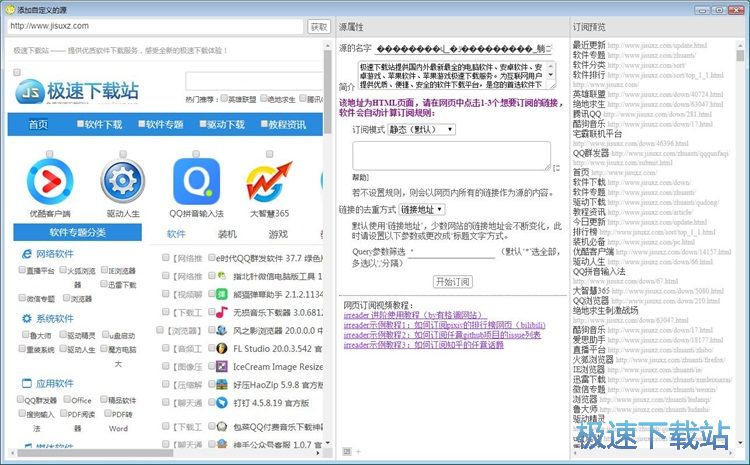Check the 鲁大师 checkbox
The height and width of the screenshot is (465, 750).
(25, 334)
